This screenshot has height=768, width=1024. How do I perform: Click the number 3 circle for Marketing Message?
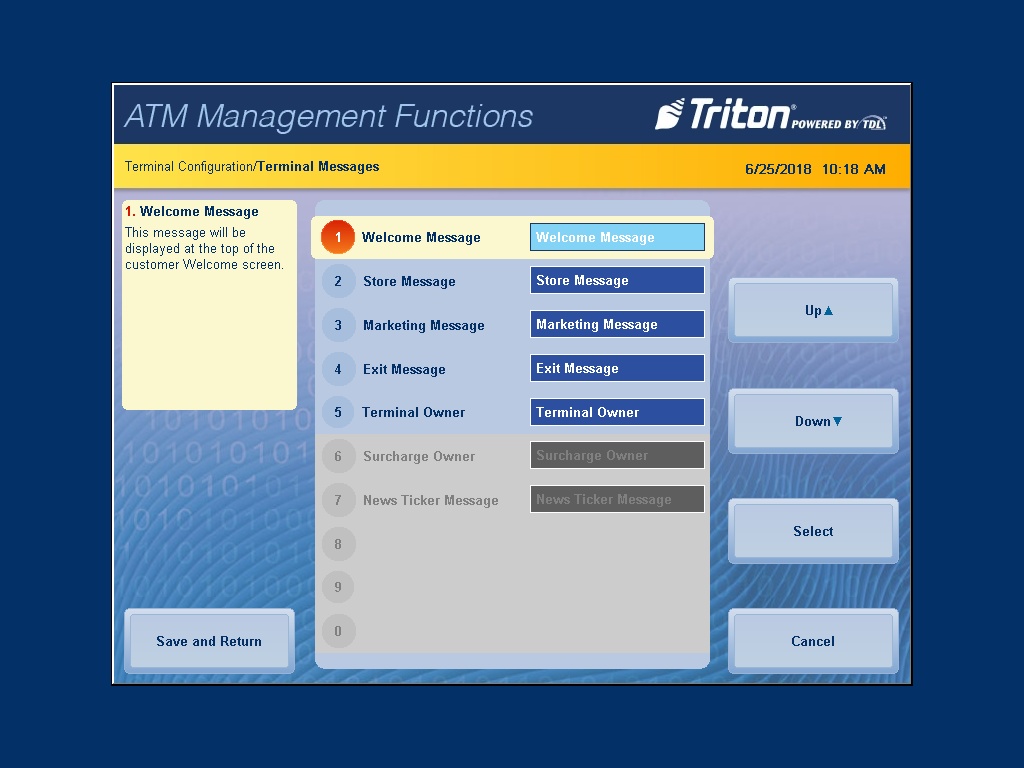coord(339,325)
